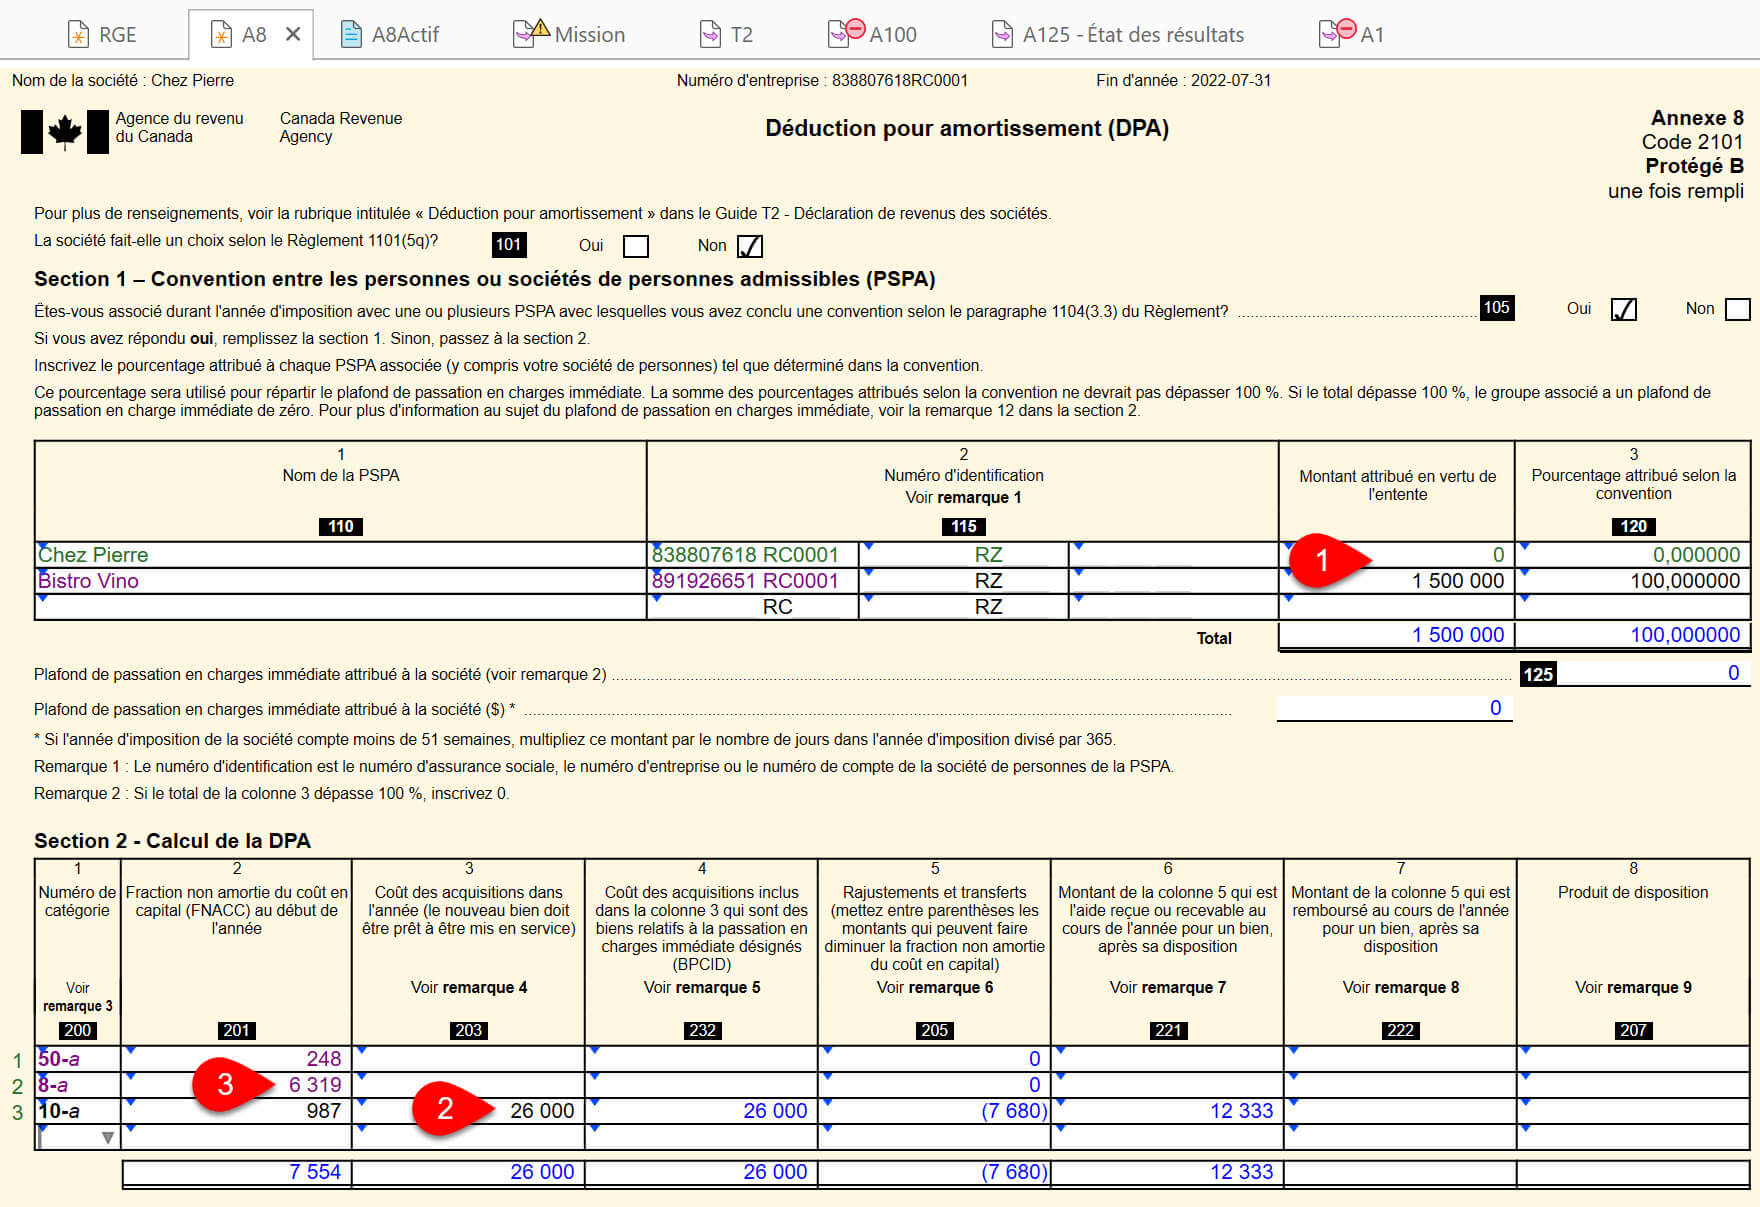Open A125 - État des résultats tab
This screenshot has height=1207, width=1760.
click(1117, 35)
